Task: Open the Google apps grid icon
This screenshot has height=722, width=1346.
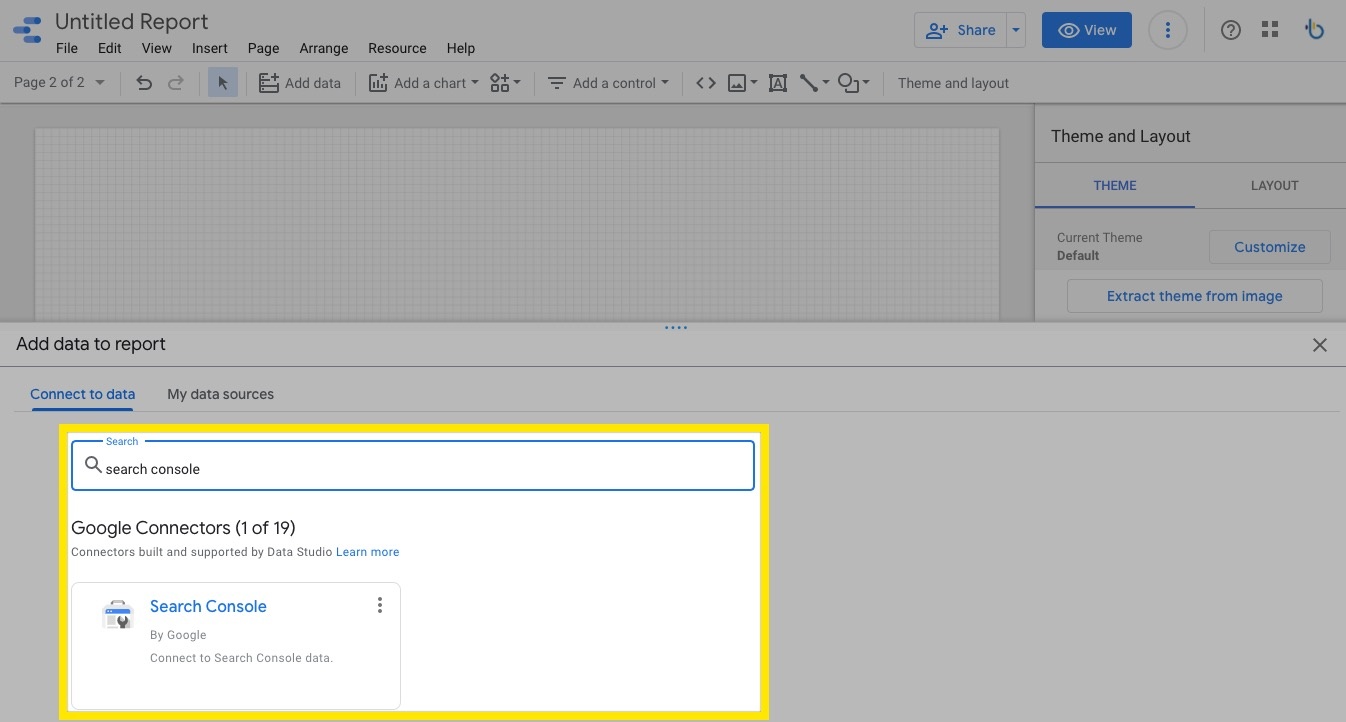Action: [1270, 30]
